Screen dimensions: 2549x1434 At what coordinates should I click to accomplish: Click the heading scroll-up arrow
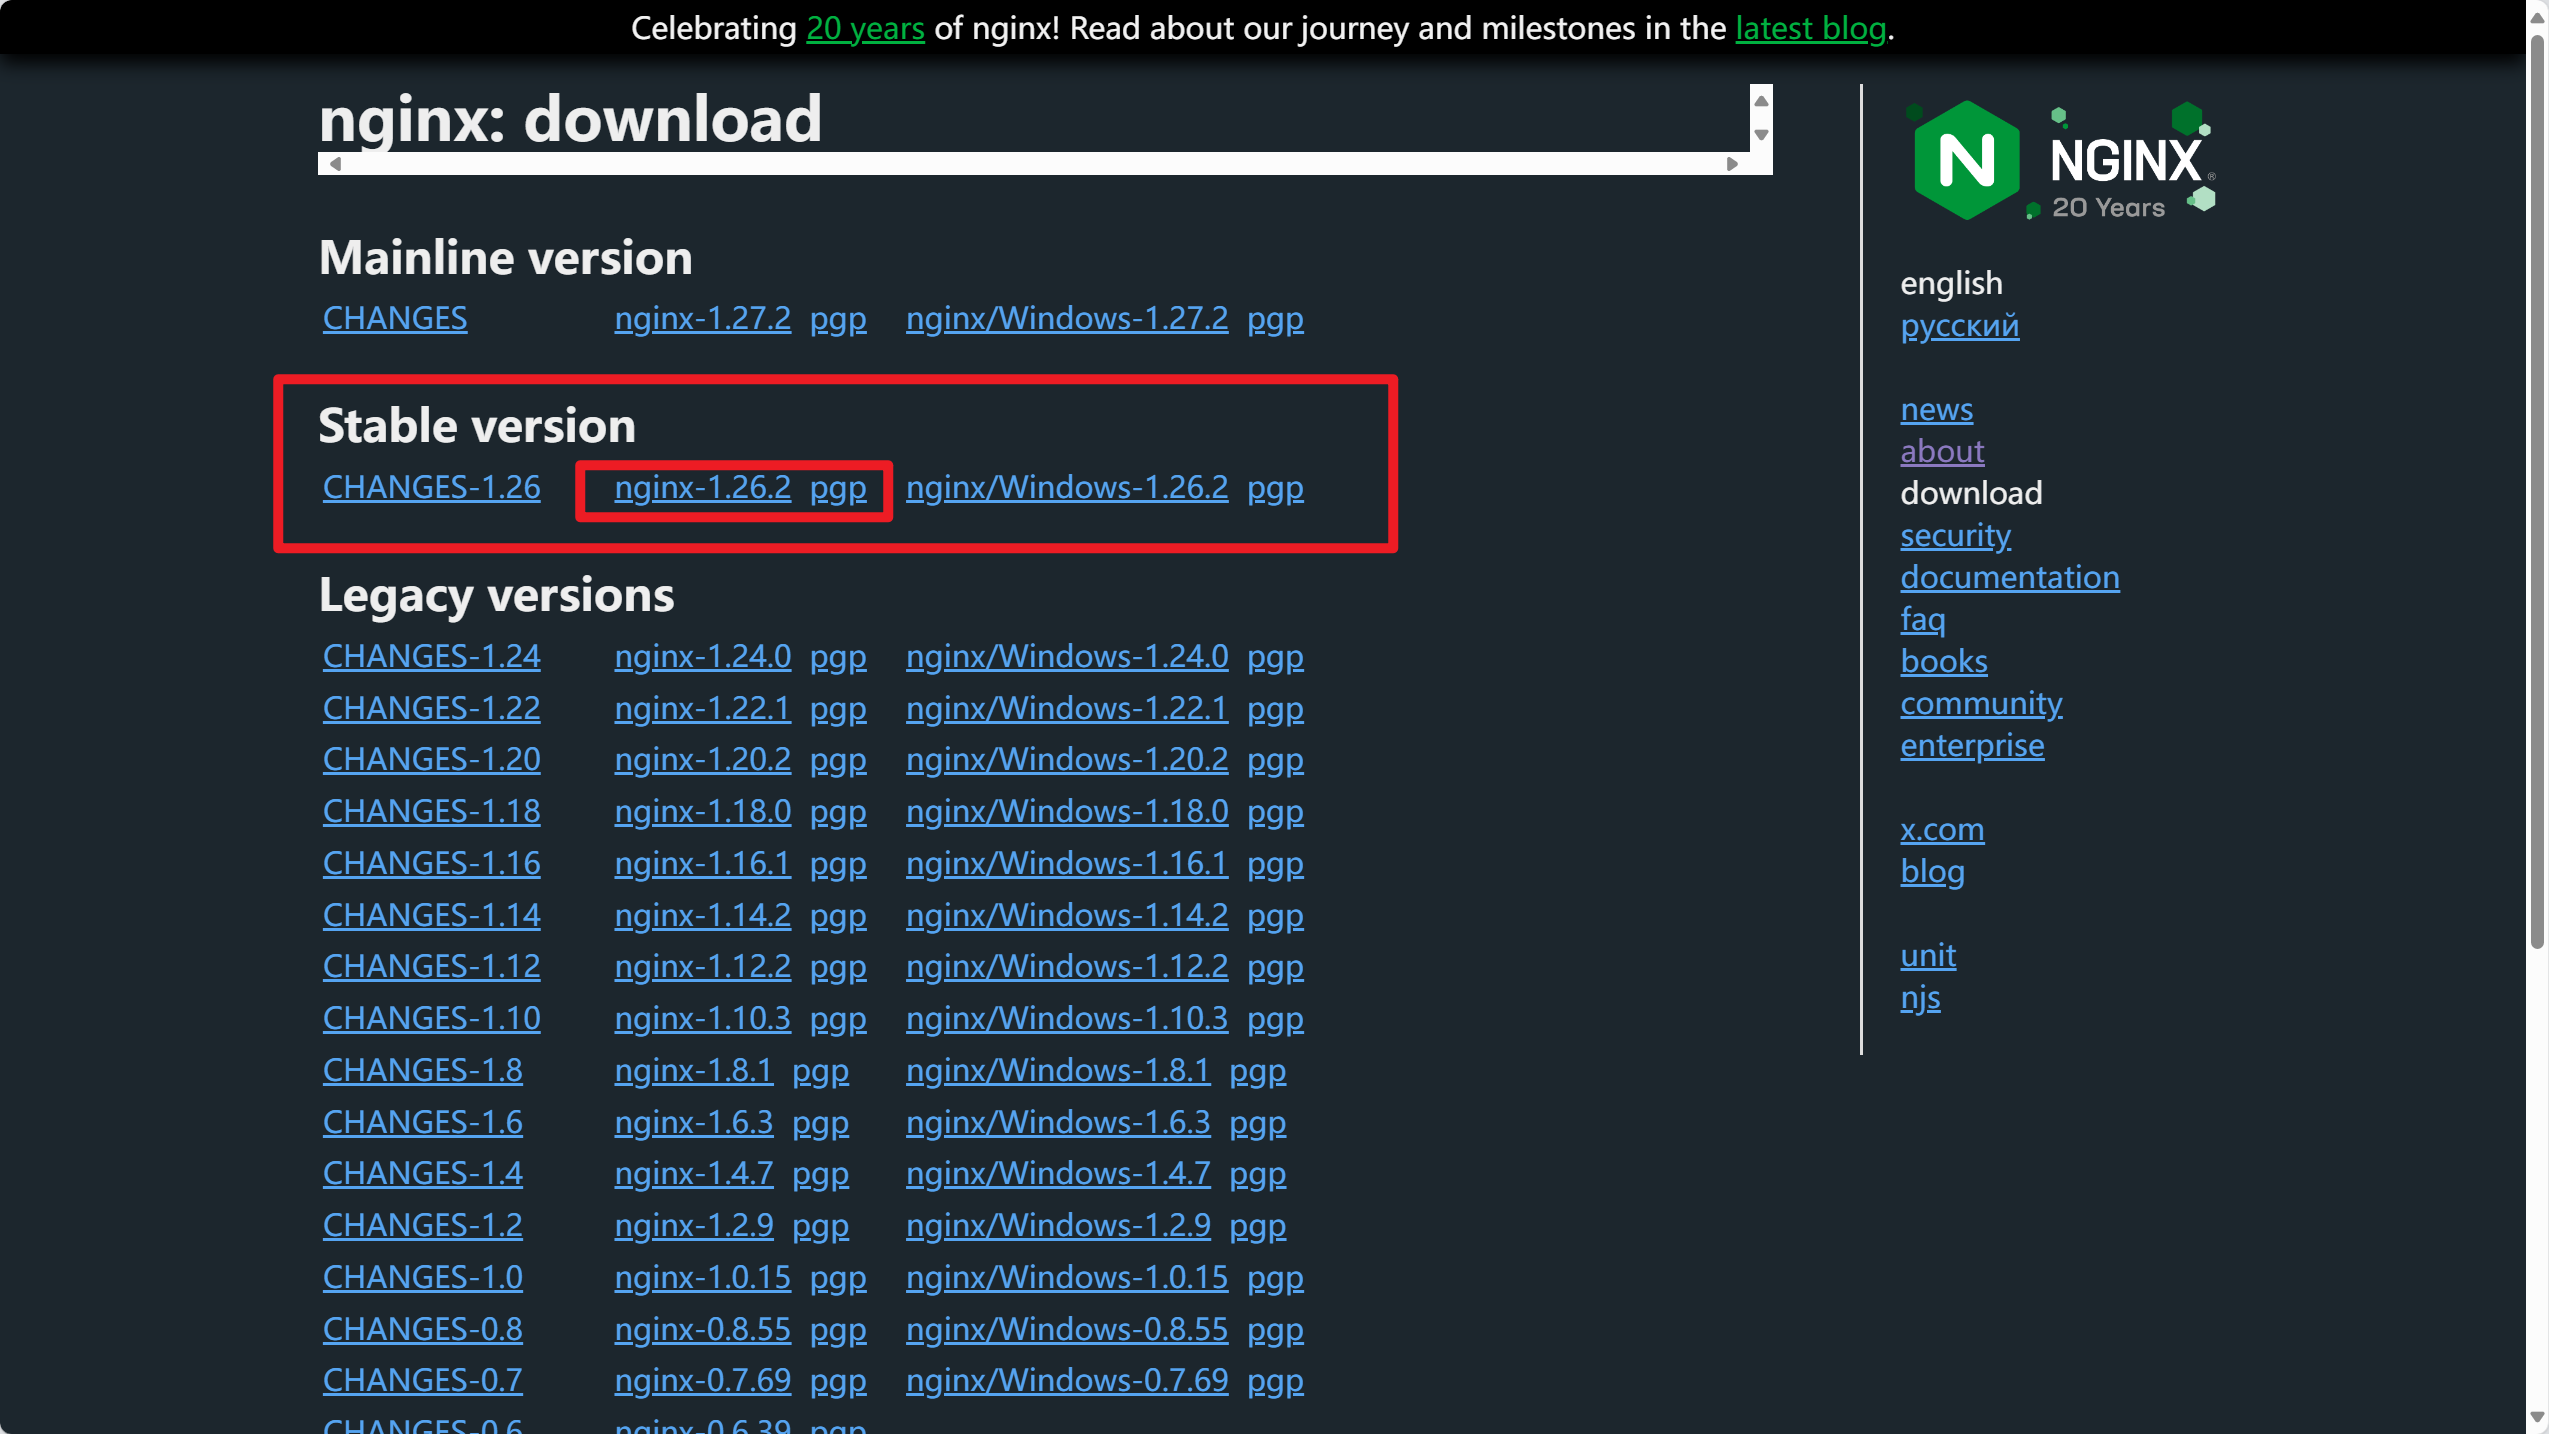pos(1761,101)
